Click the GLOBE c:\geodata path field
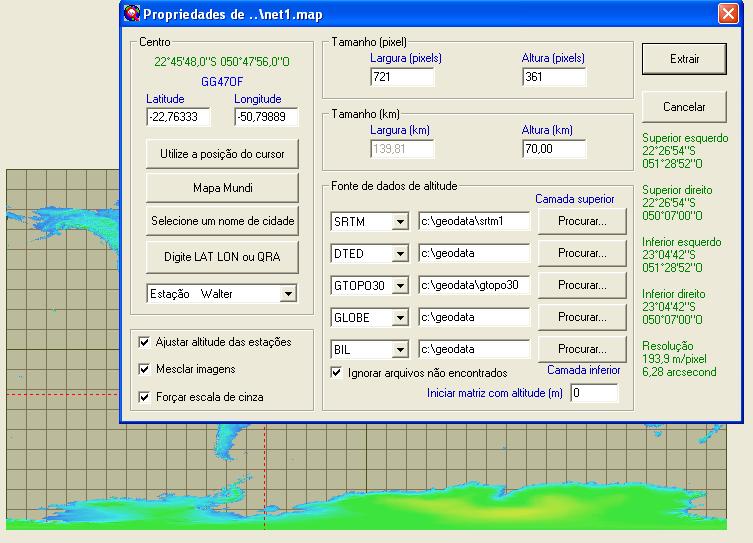This screenshot has height=543, width=753. (474, 317)
